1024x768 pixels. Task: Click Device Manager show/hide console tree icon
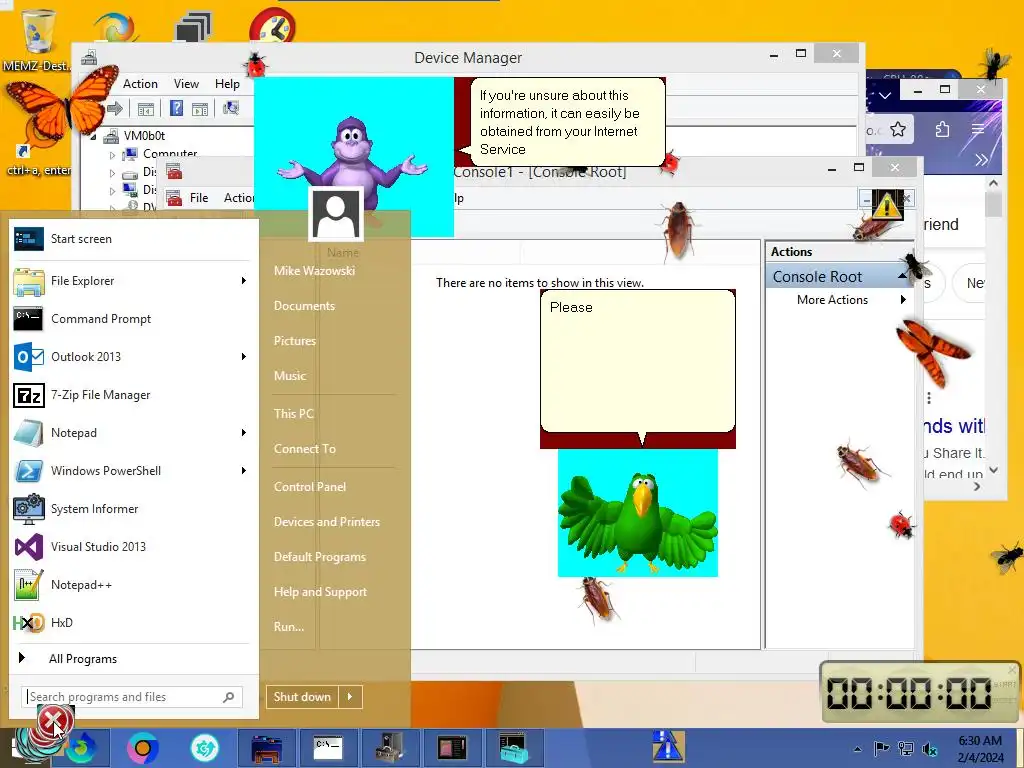[146, 108]
